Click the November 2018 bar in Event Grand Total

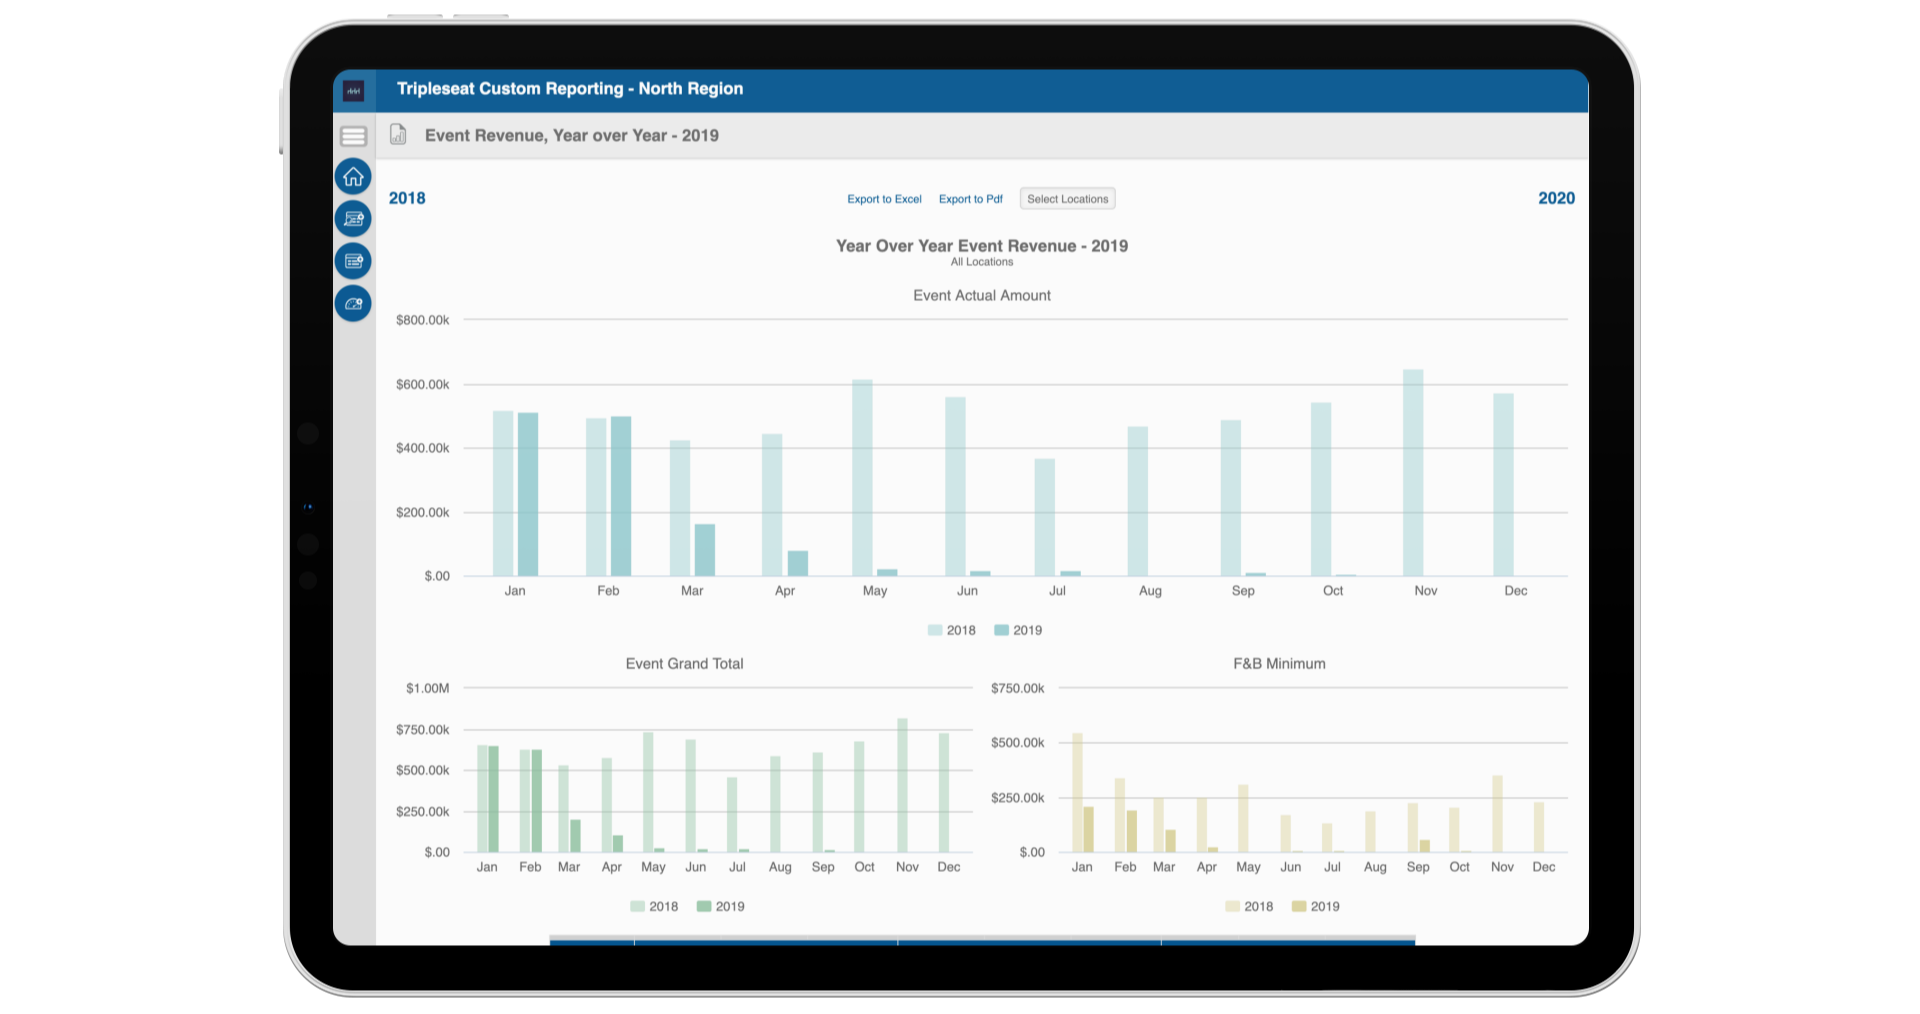click(x=902, y=785)
